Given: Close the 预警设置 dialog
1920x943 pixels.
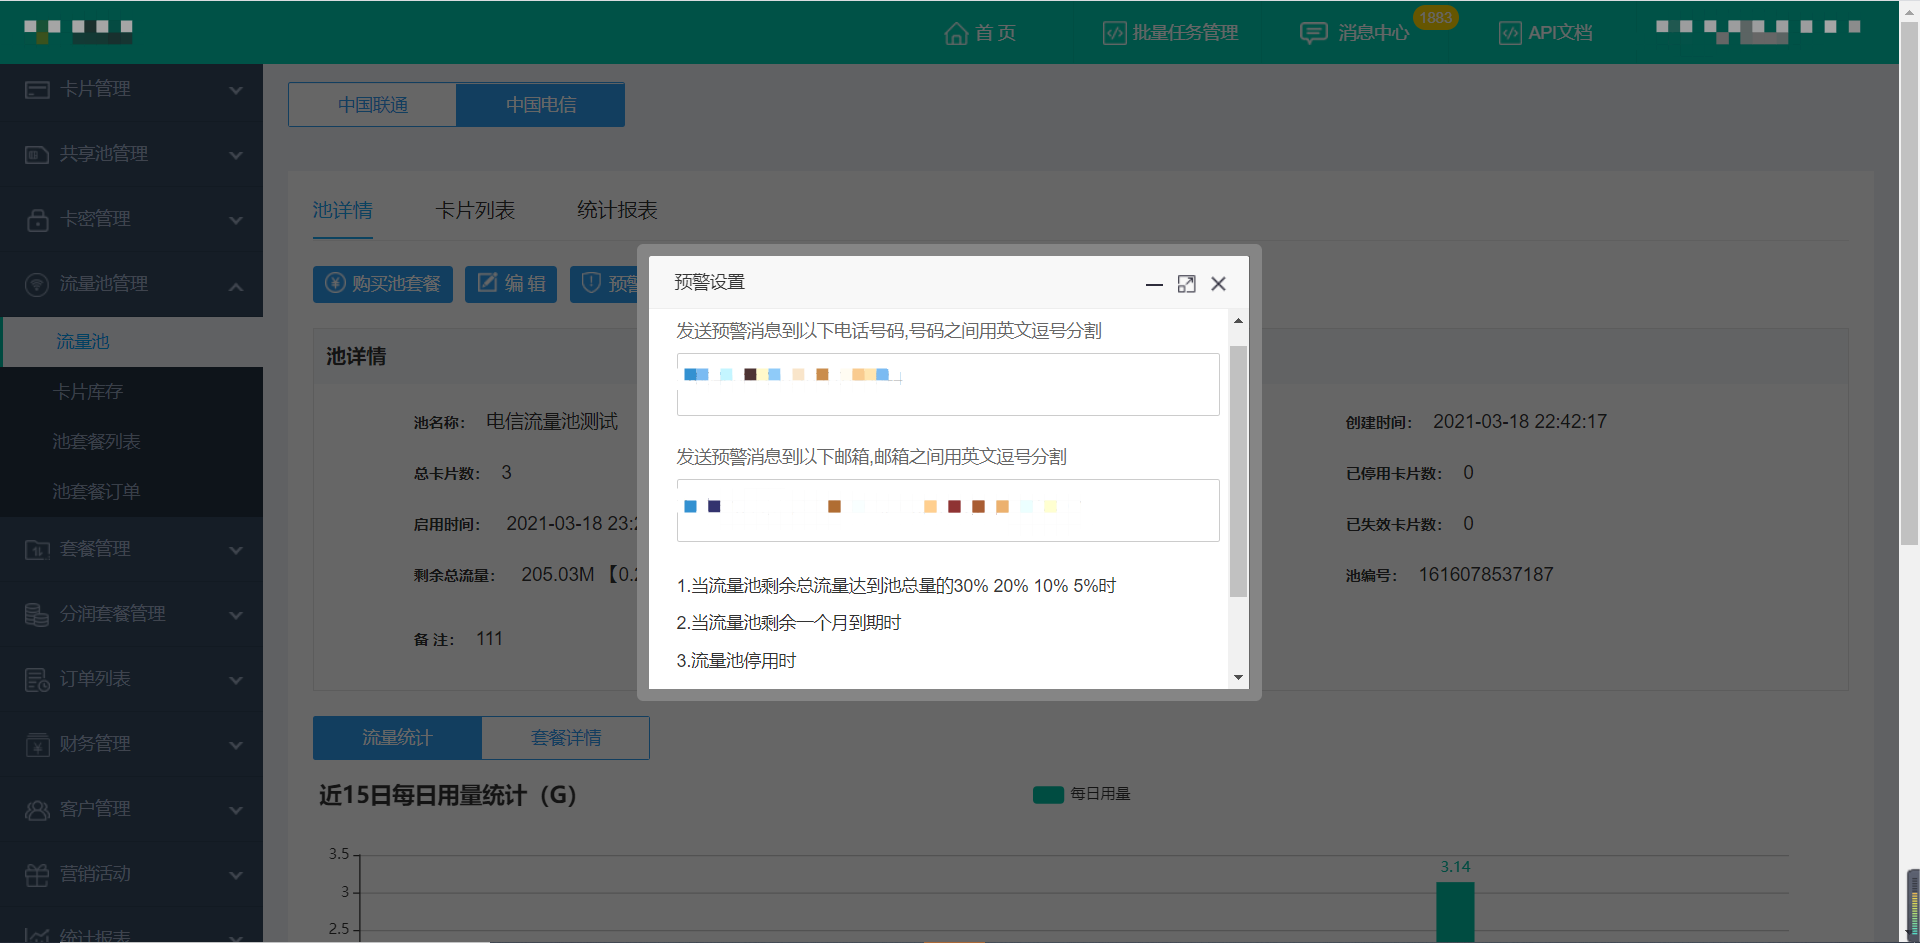Looking at the screenshot, I should click(1218, 284).
